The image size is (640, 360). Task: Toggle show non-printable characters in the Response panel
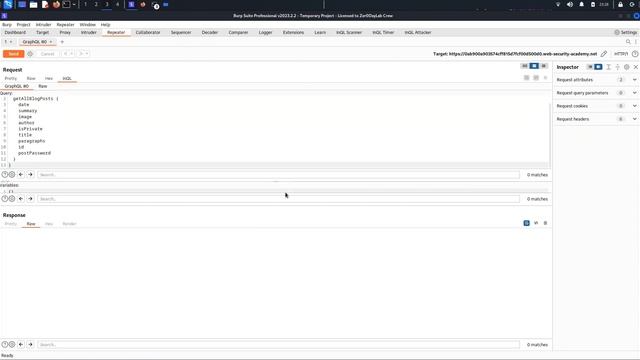click(x=536, y=223)
